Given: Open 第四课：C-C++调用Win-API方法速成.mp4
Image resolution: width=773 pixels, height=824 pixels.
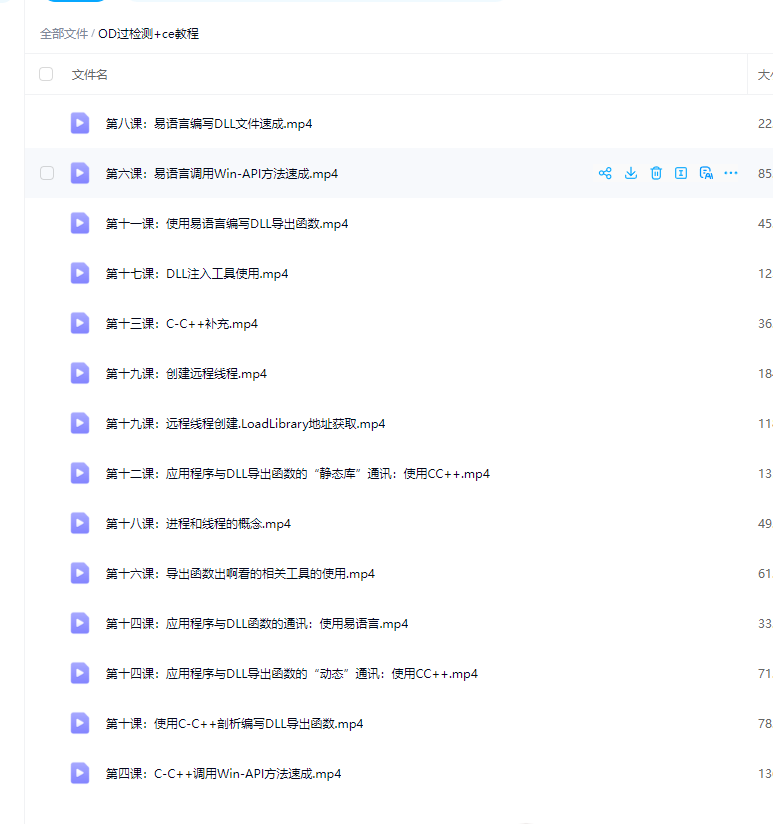Looking at the screenshot, I should pyautogui.click(x=223, y=773).
